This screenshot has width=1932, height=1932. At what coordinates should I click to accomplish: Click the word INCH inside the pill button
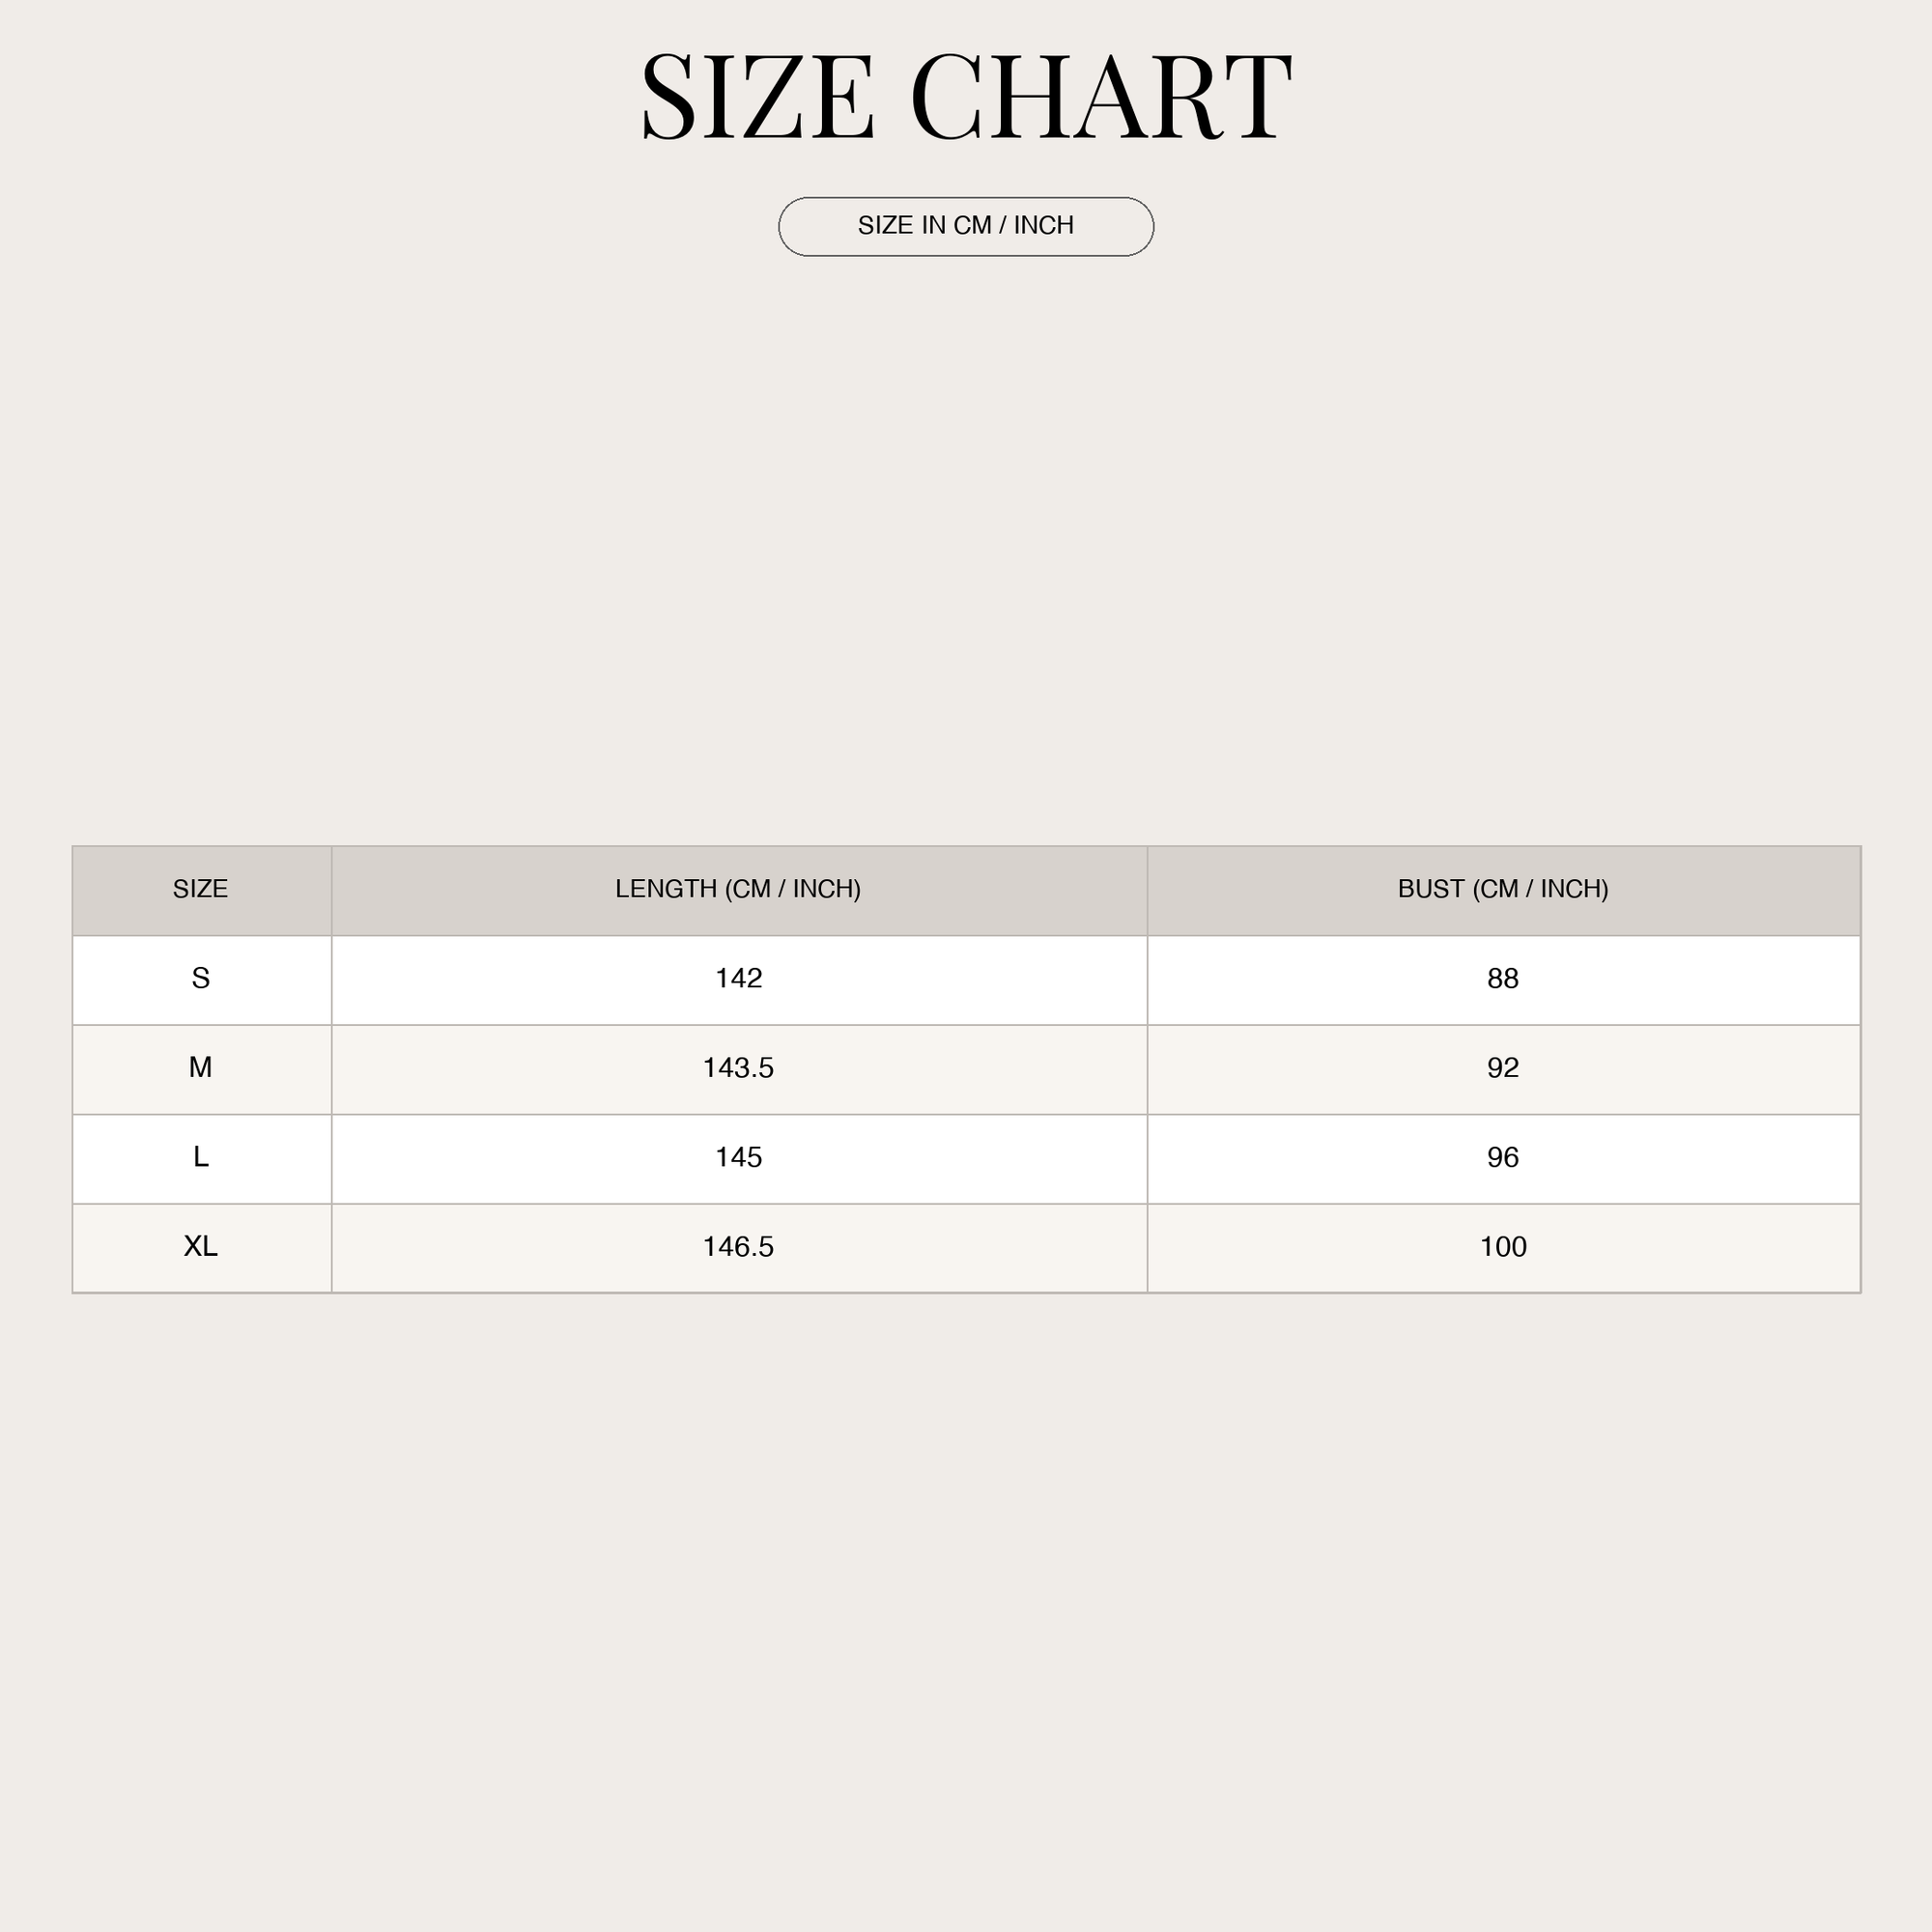pos(1044,226)
